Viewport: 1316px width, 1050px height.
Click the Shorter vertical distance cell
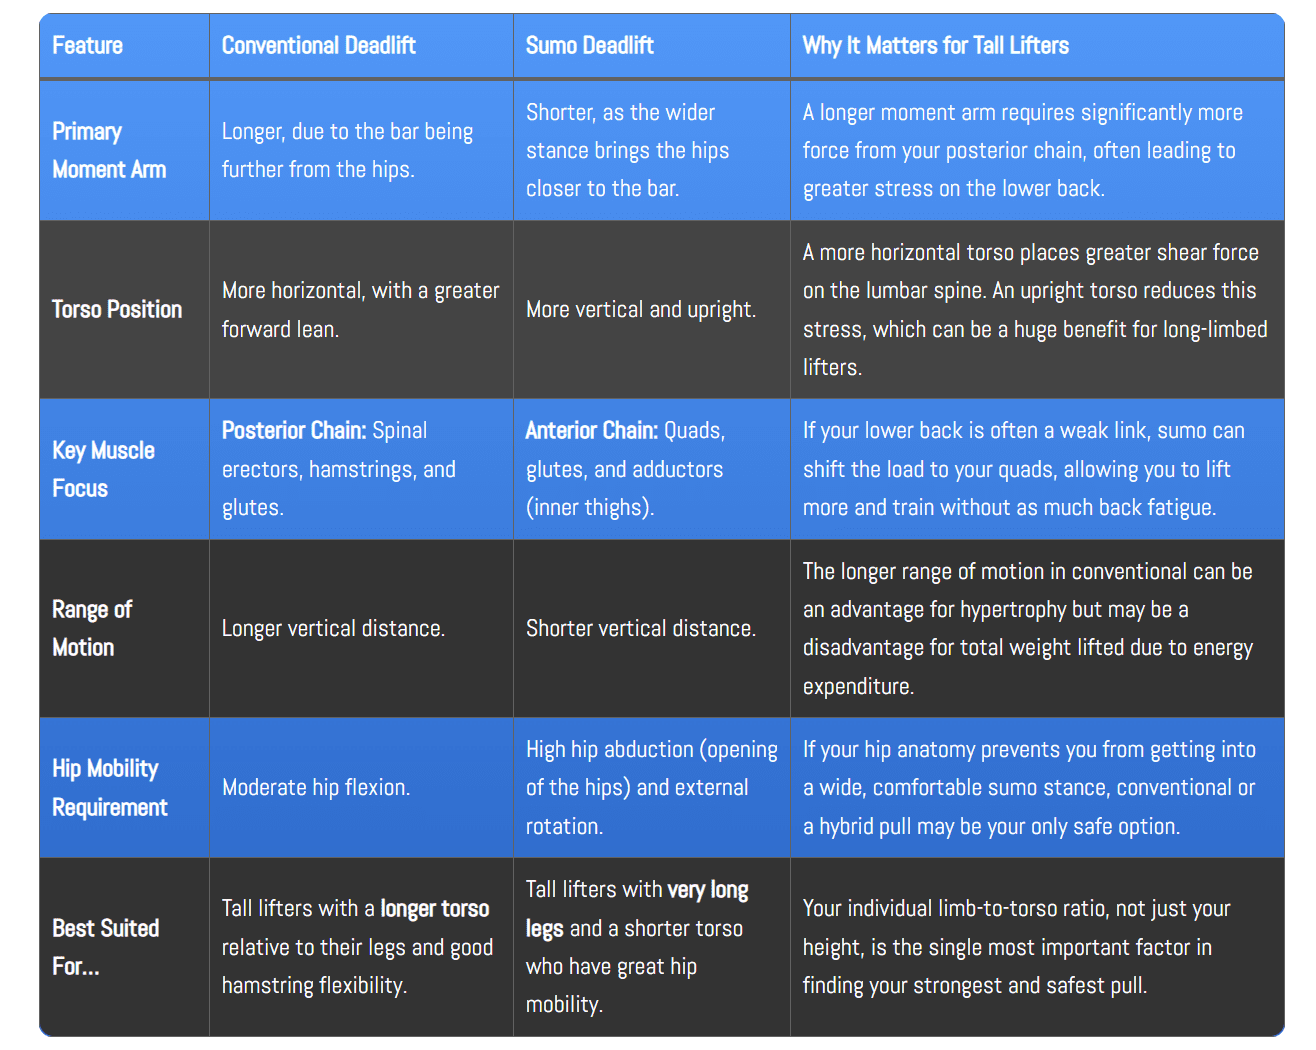click(x=640, y=629)
